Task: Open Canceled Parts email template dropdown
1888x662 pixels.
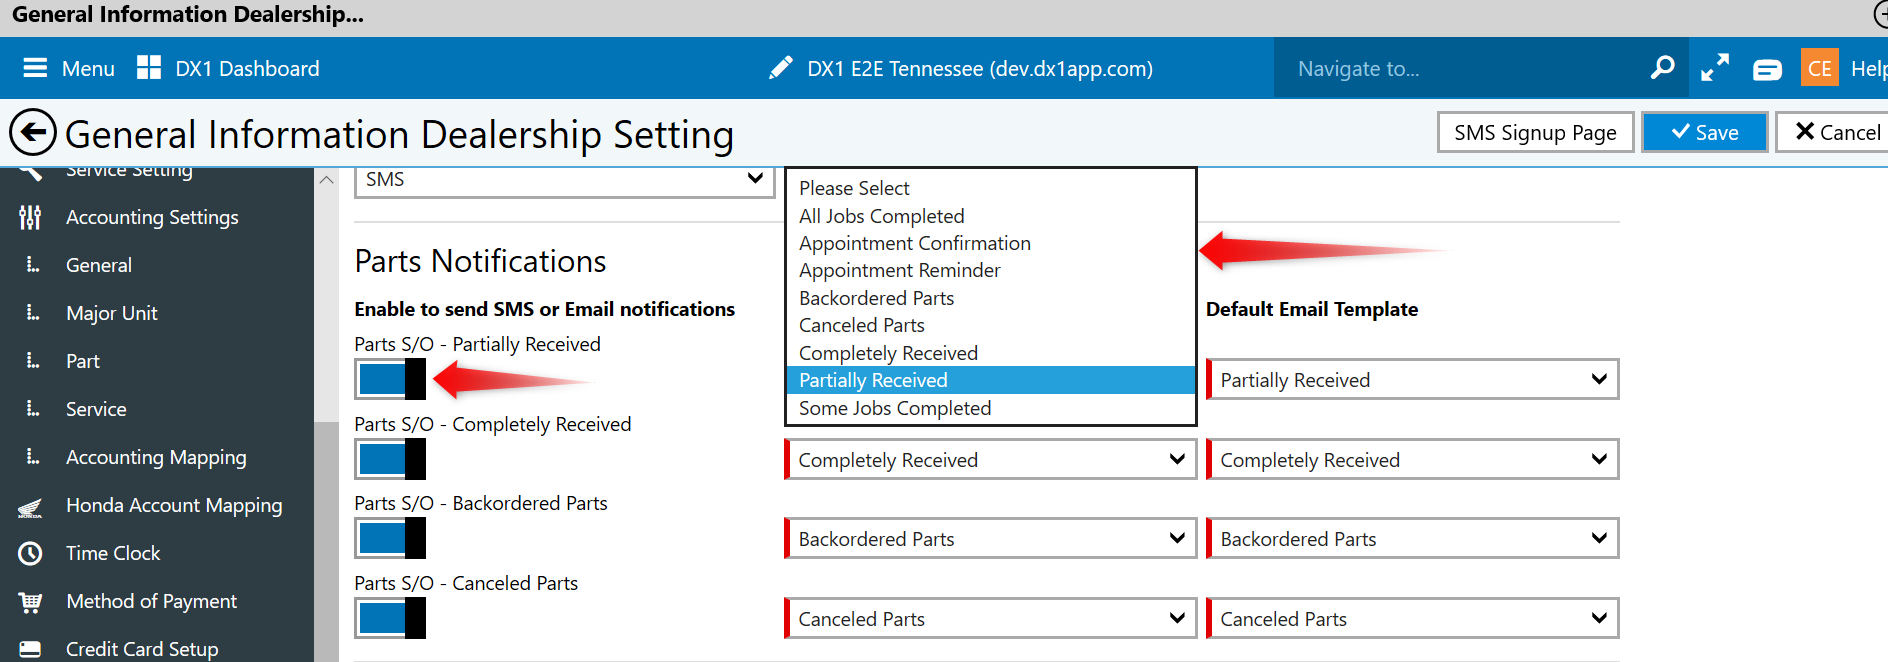Action: (1413, 619)
